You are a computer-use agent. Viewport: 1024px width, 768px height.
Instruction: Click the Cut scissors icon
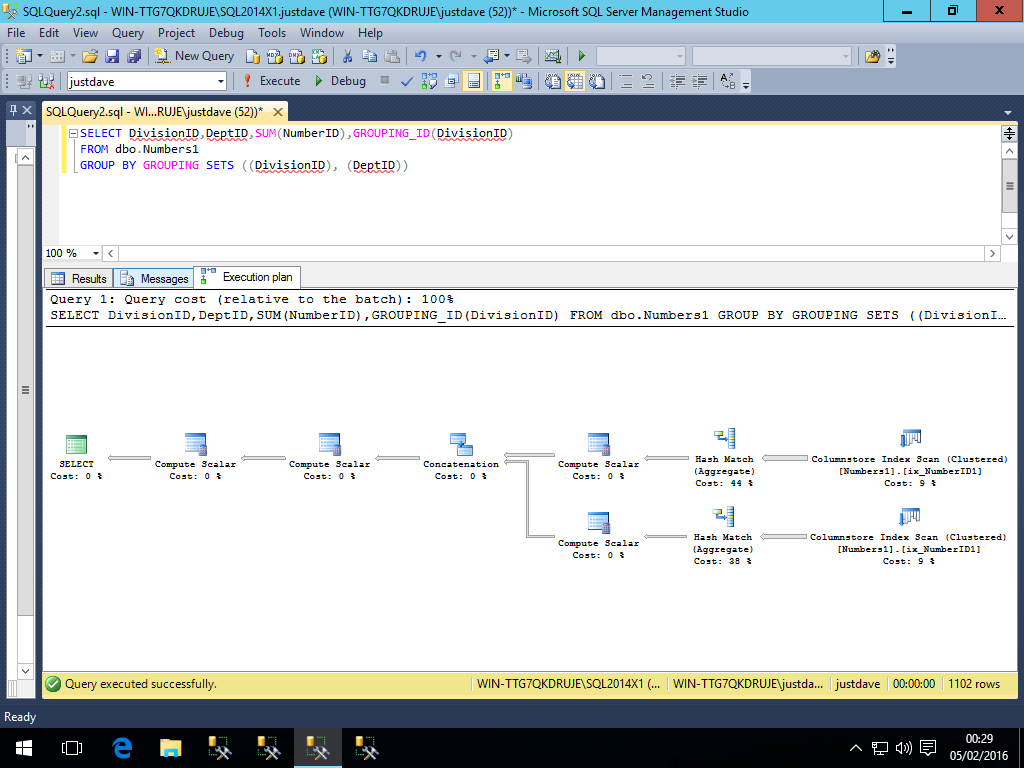click(347, 56)
